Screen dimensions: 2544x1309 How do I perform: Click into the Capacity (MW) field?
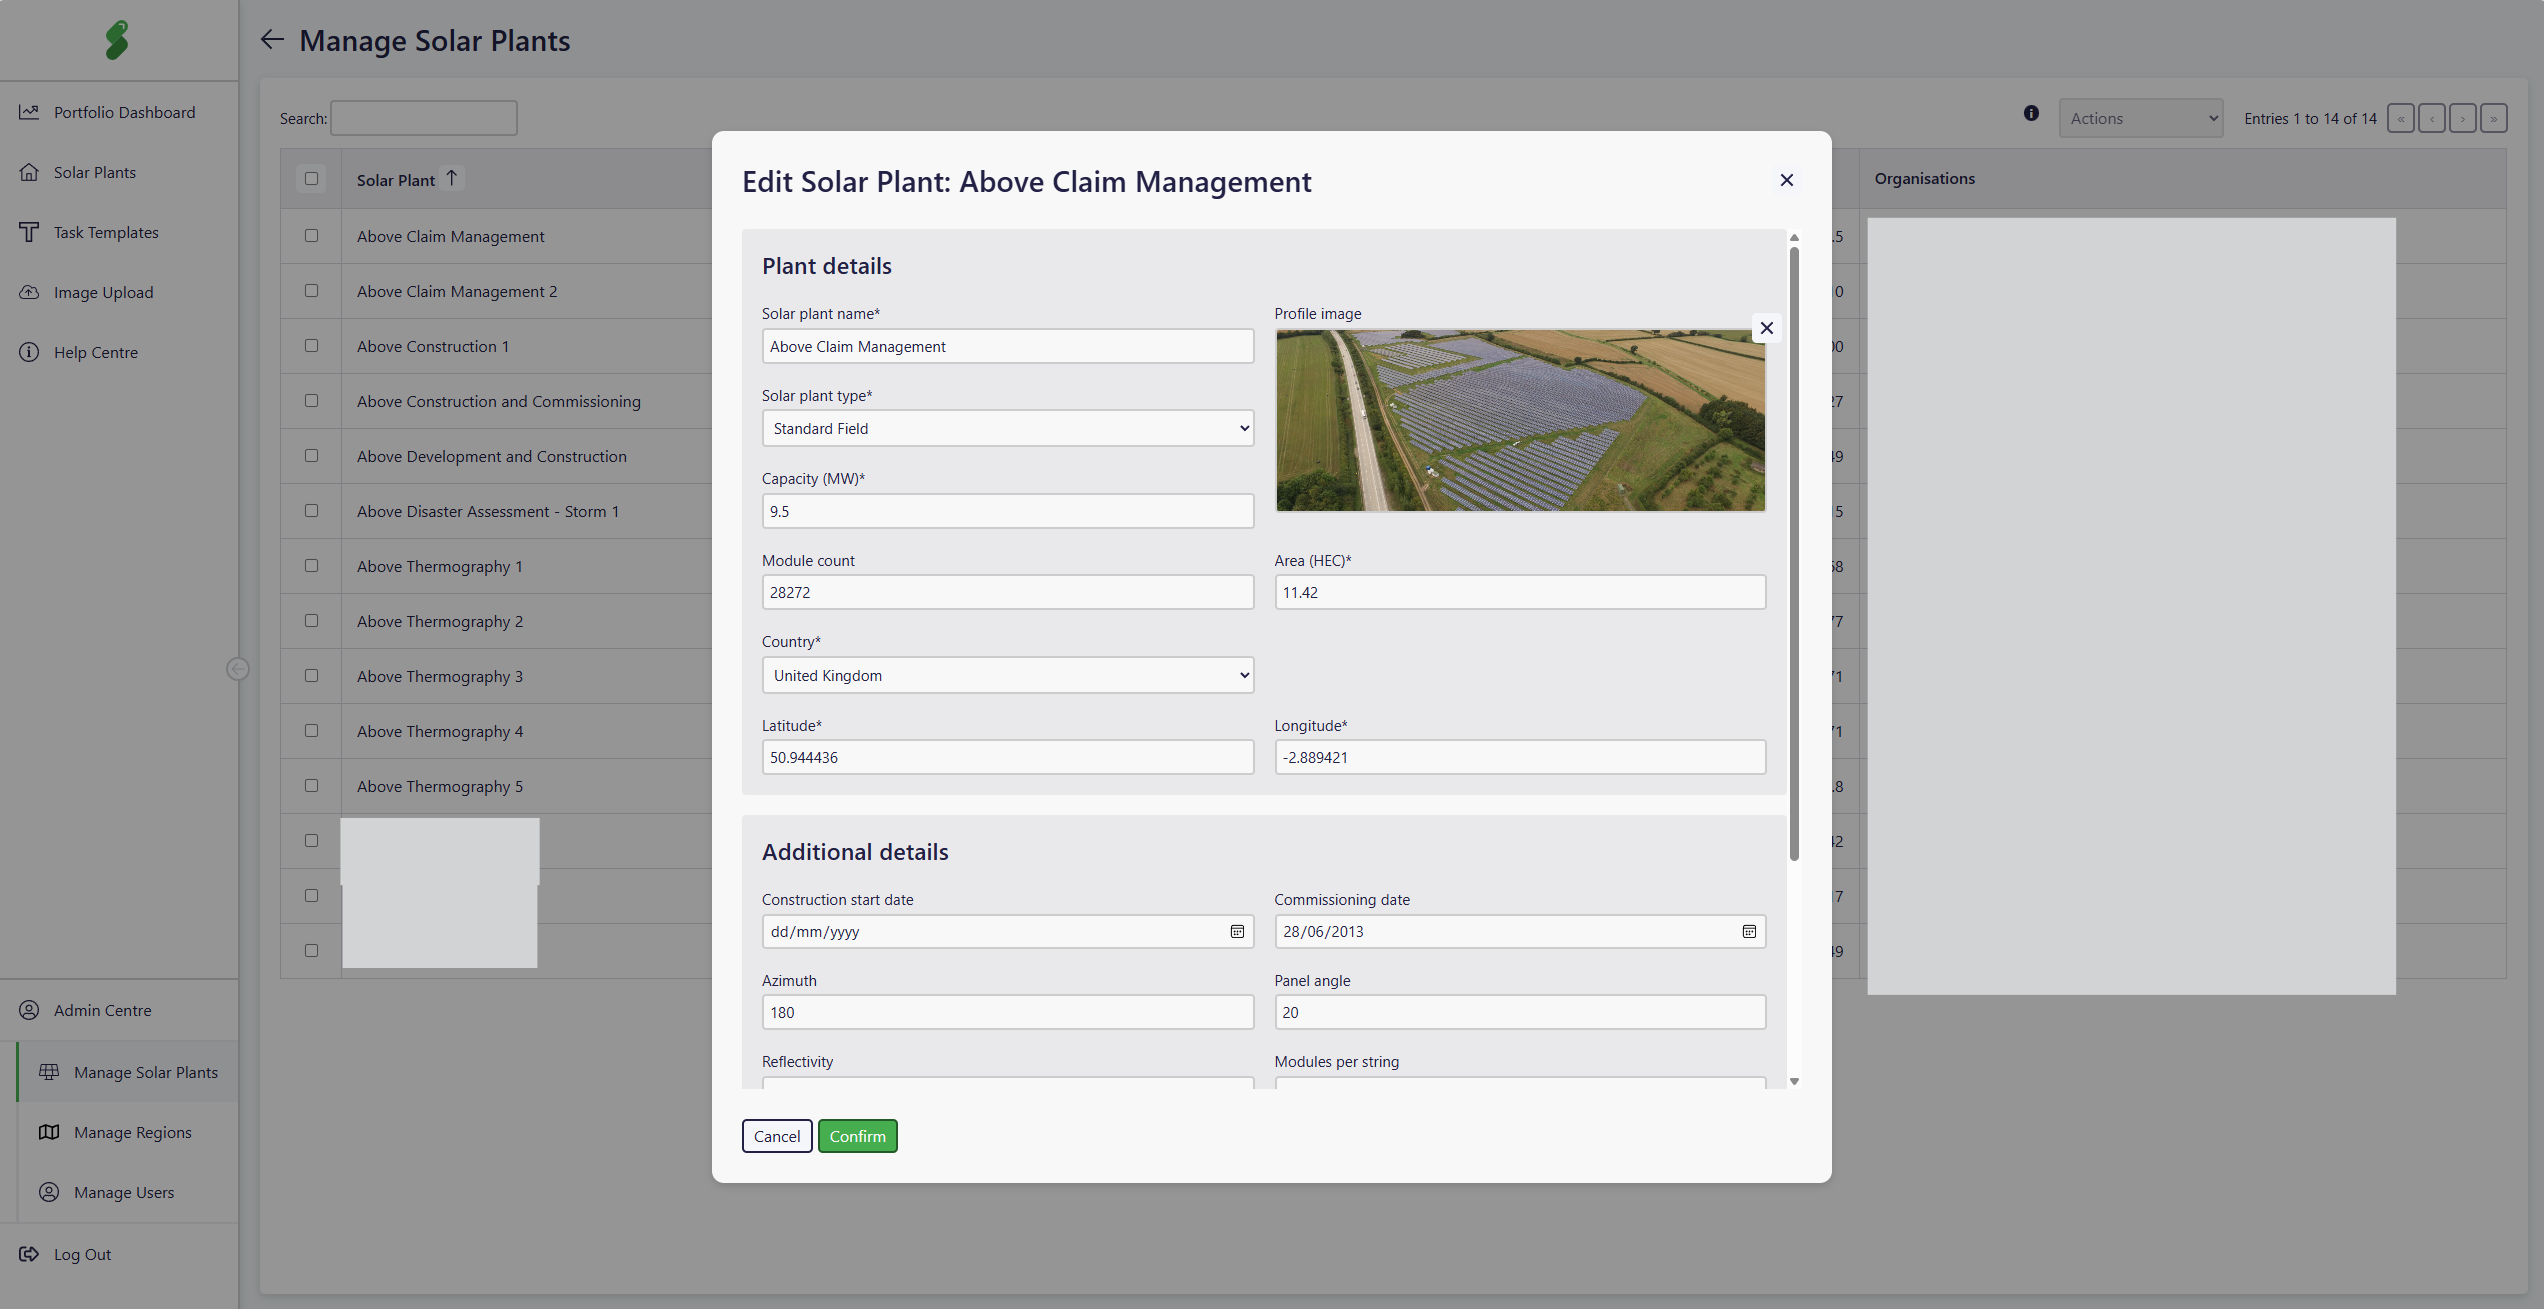coord(1007,511)
